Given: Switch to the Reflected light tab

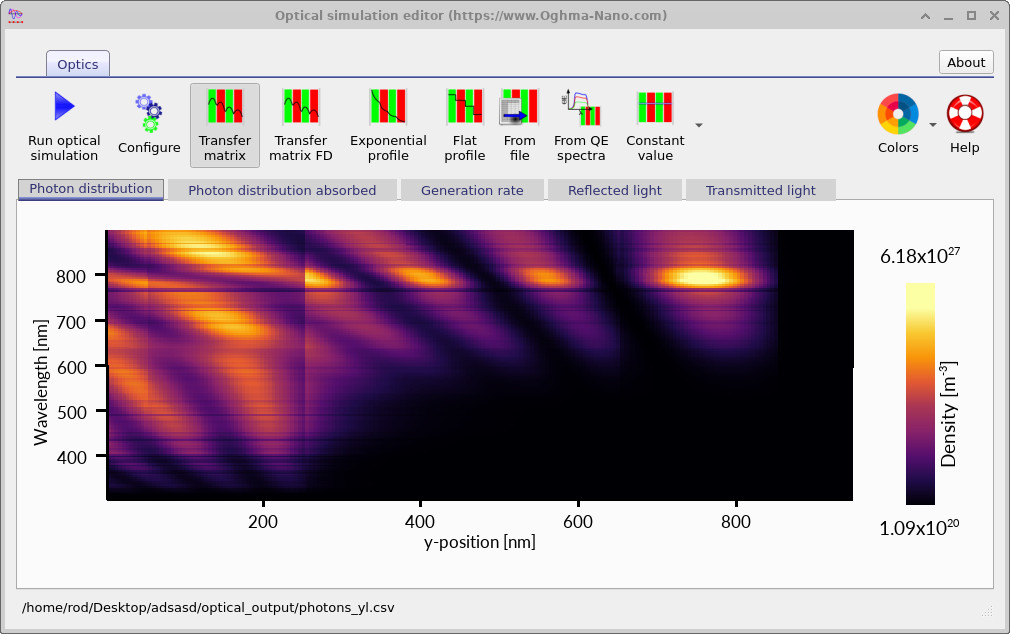Looking at the screenshot, I should pyautogui.click(x=615, y=190).
